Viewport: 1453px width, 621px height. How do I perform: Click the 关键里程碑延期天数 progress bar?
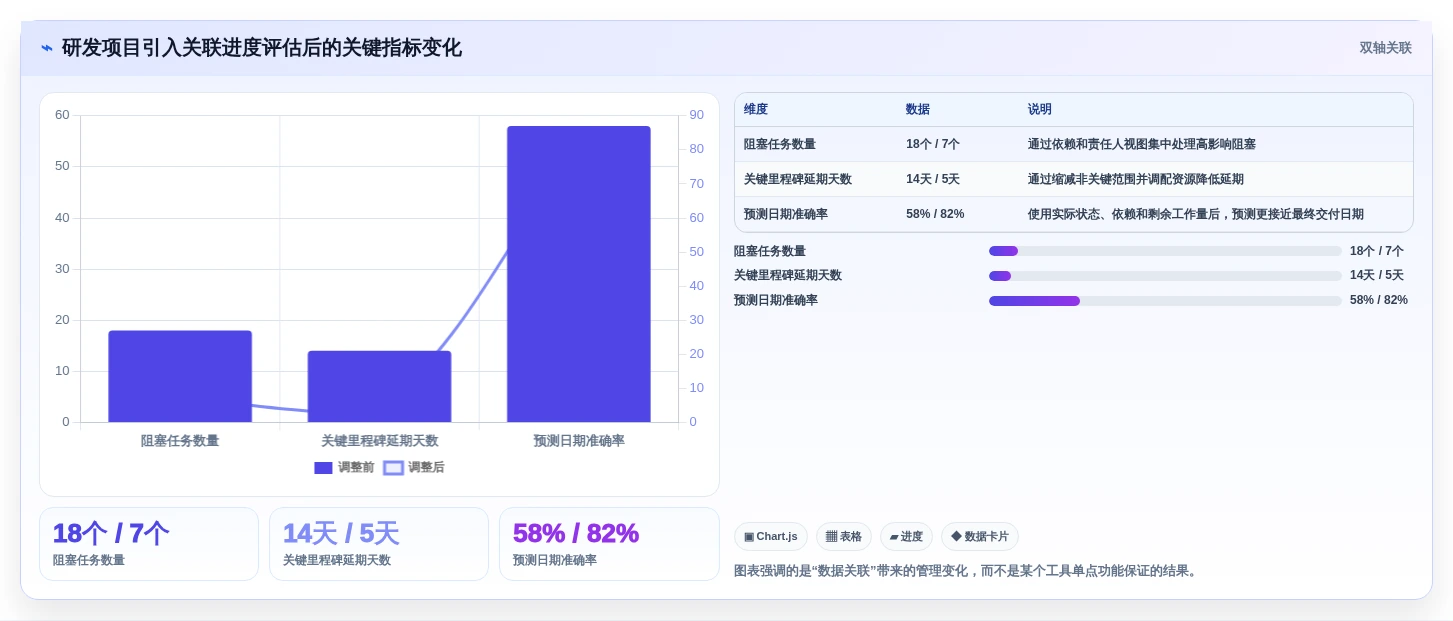1165,276
